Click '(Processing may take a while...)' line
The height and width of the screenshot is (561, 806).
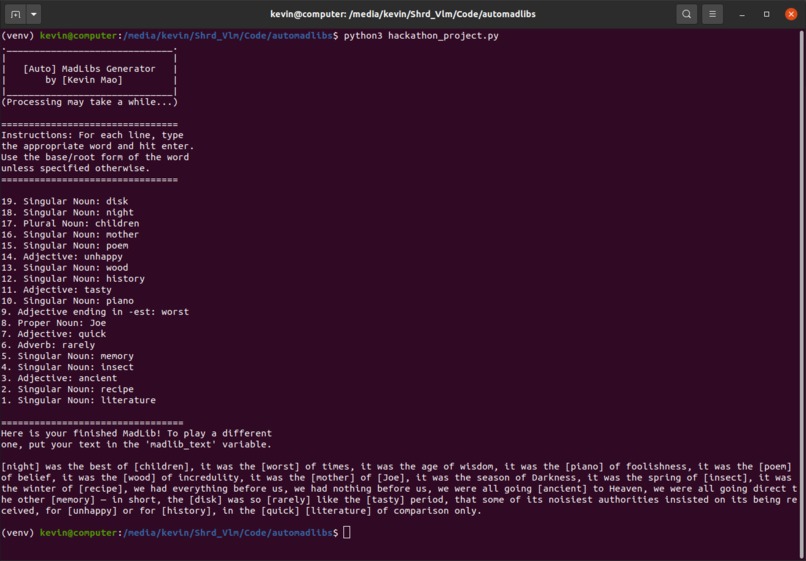(x=89, y=102)
